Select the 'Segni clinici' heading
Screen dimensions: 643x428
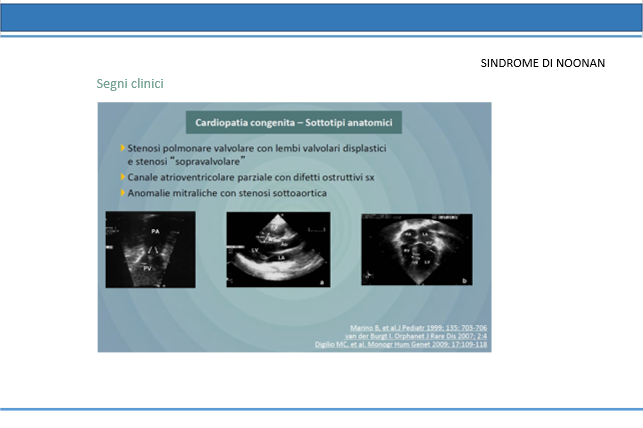pyautogui.click(x=130, y=84)
